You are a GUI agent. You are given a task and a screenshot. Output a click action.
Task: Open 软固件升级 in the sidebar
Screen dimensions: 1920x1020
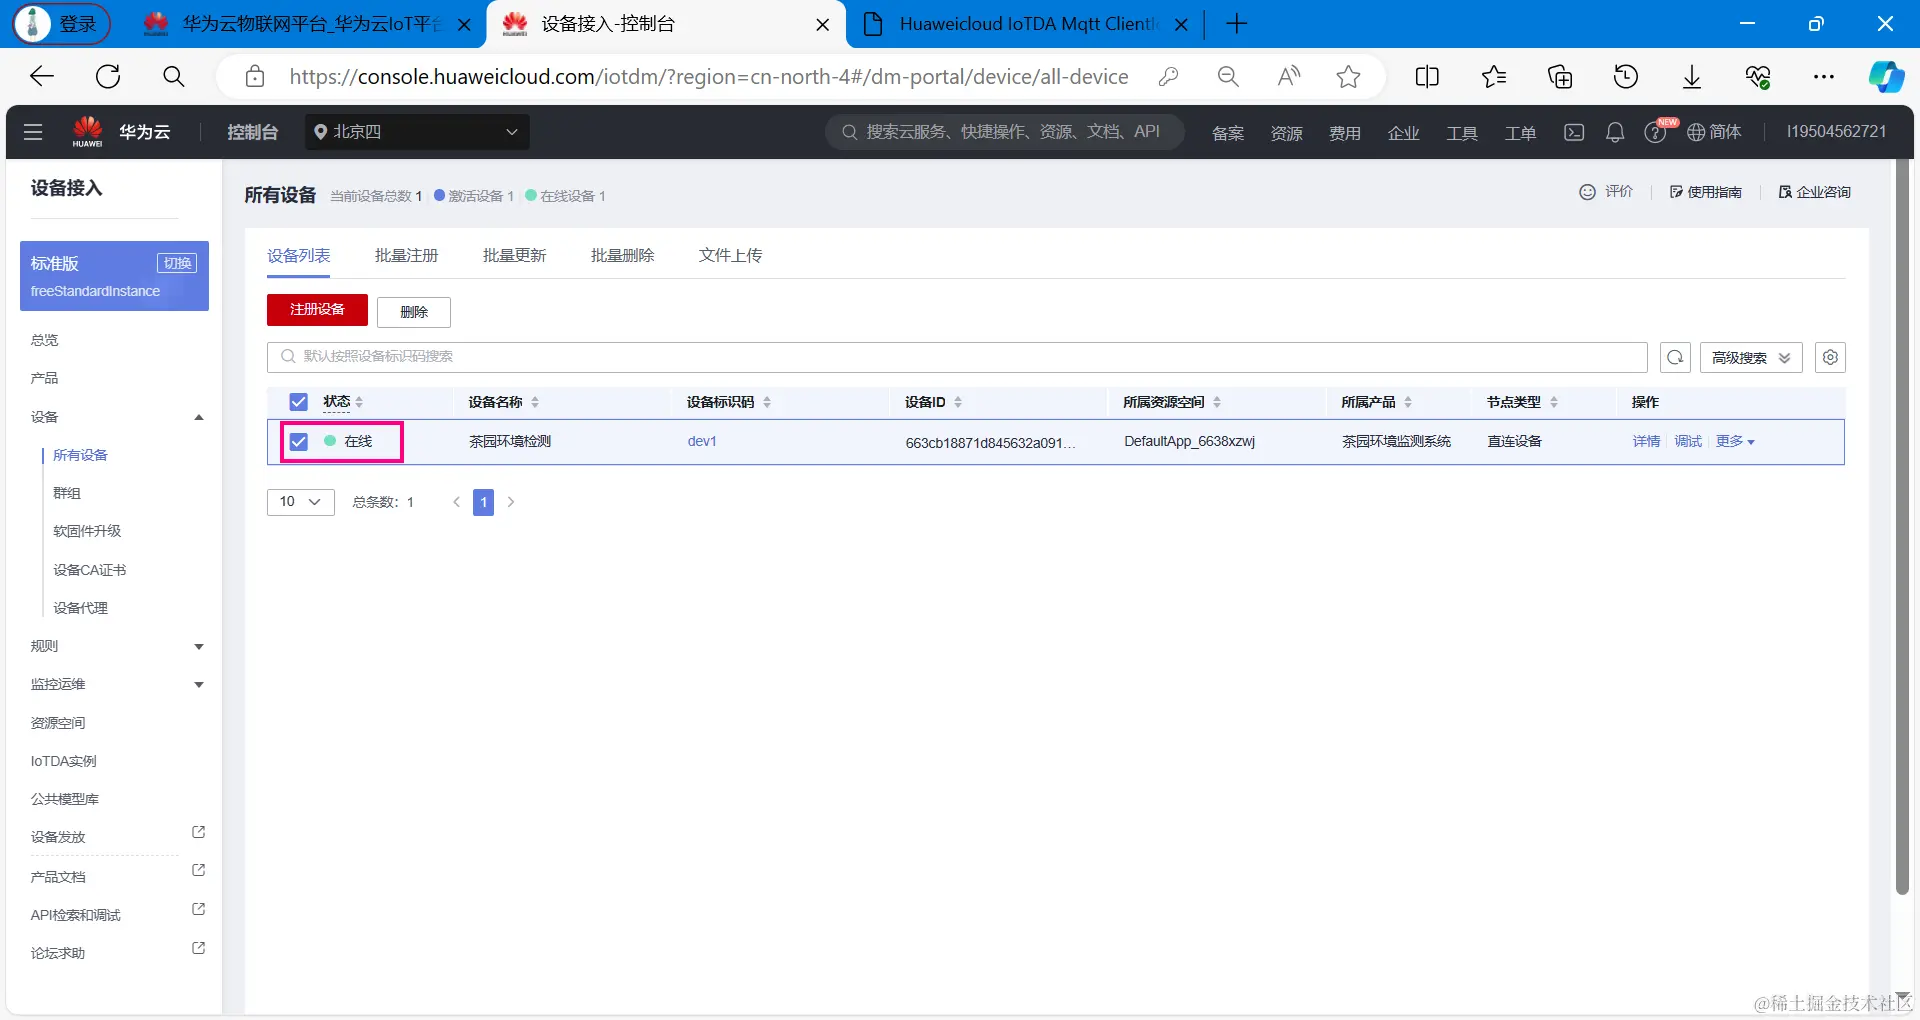click(87, 531)
